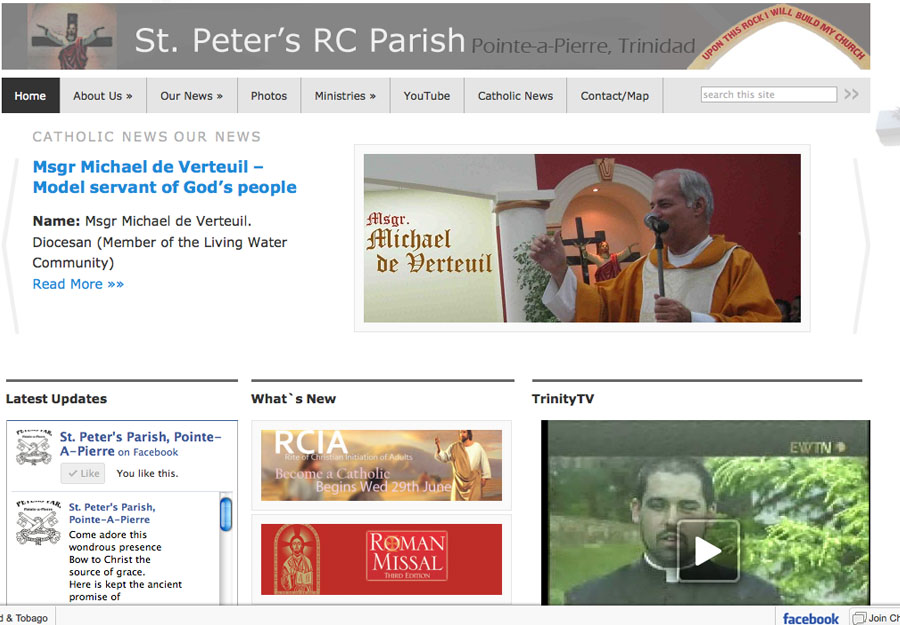
Task: Open the Contact/Map menu item
Action: pyautogui.click(x=615, y=96)
